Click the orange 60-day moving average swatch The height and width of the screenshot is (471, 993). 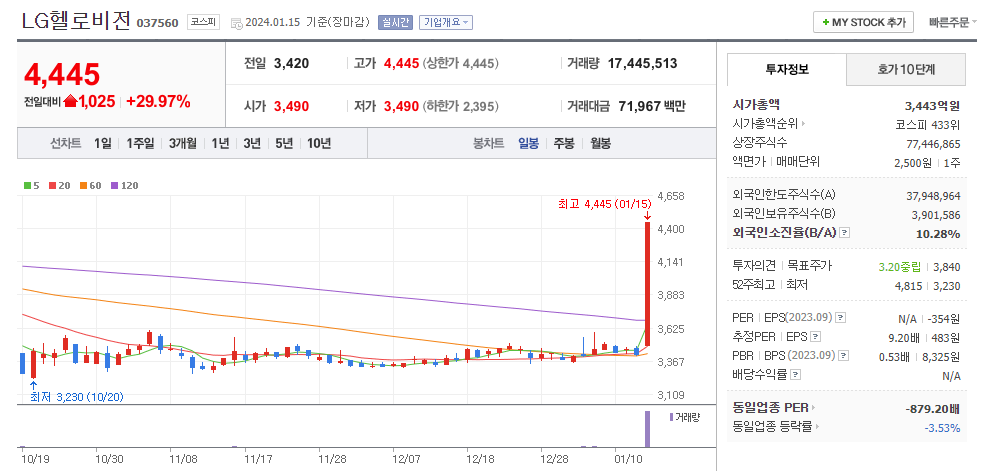83,185
